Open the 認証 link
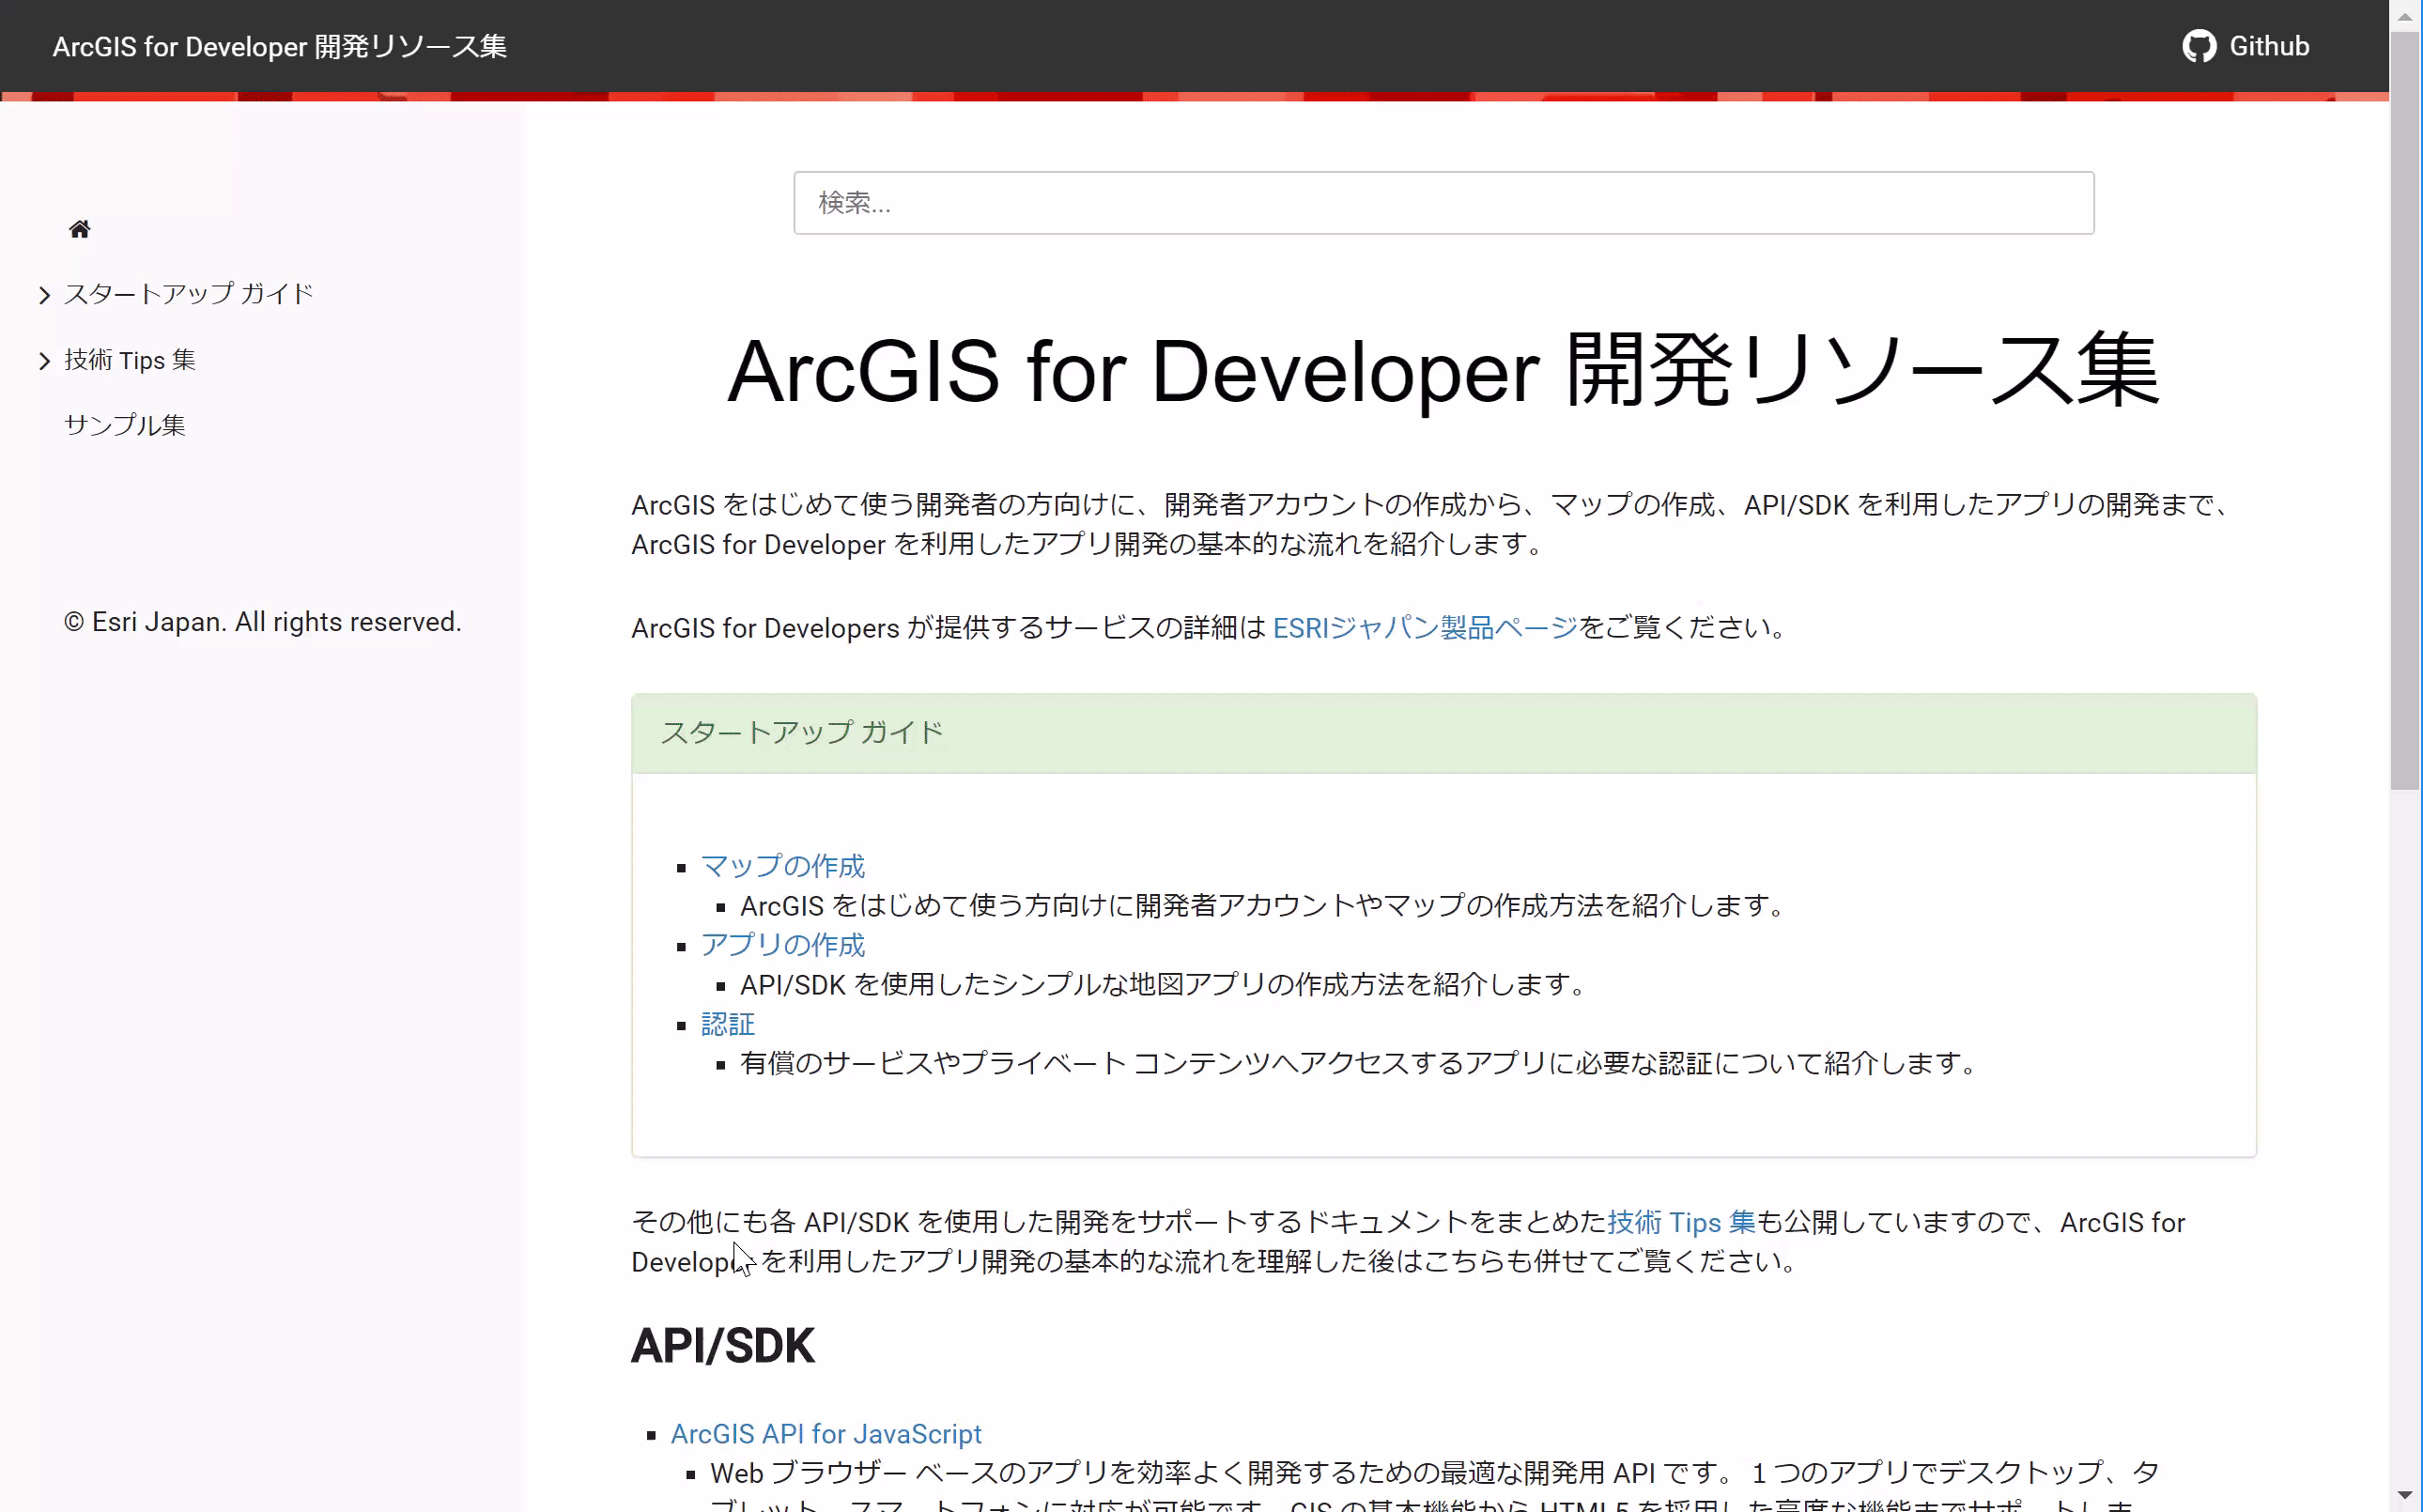This screenshot has width=2423, height=1512. pos(727,1024)
